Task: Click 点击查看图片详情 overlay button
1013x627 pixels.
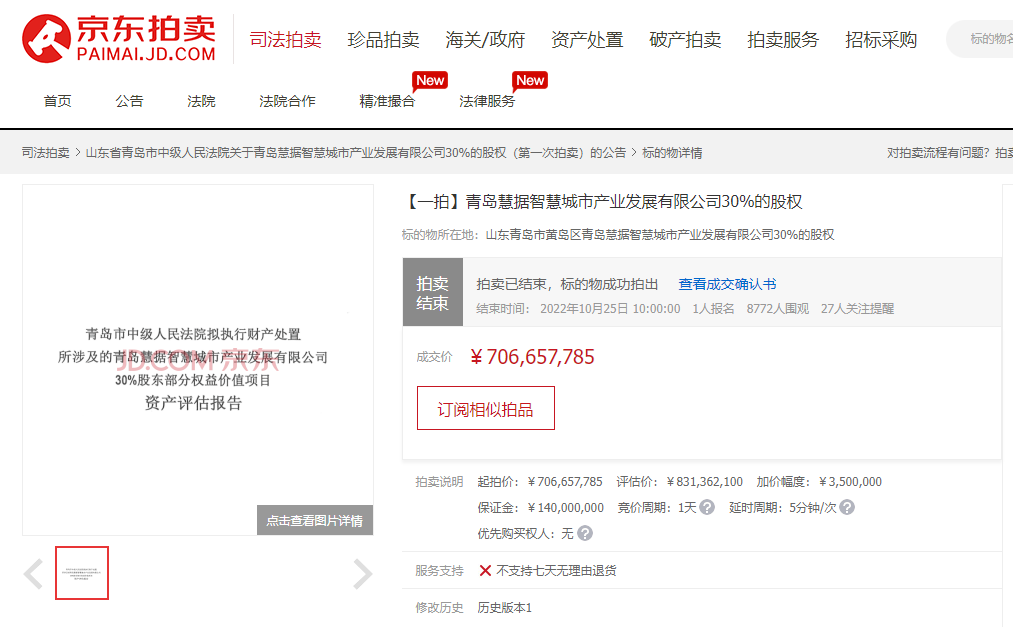Action: click(x=314, y=521)
